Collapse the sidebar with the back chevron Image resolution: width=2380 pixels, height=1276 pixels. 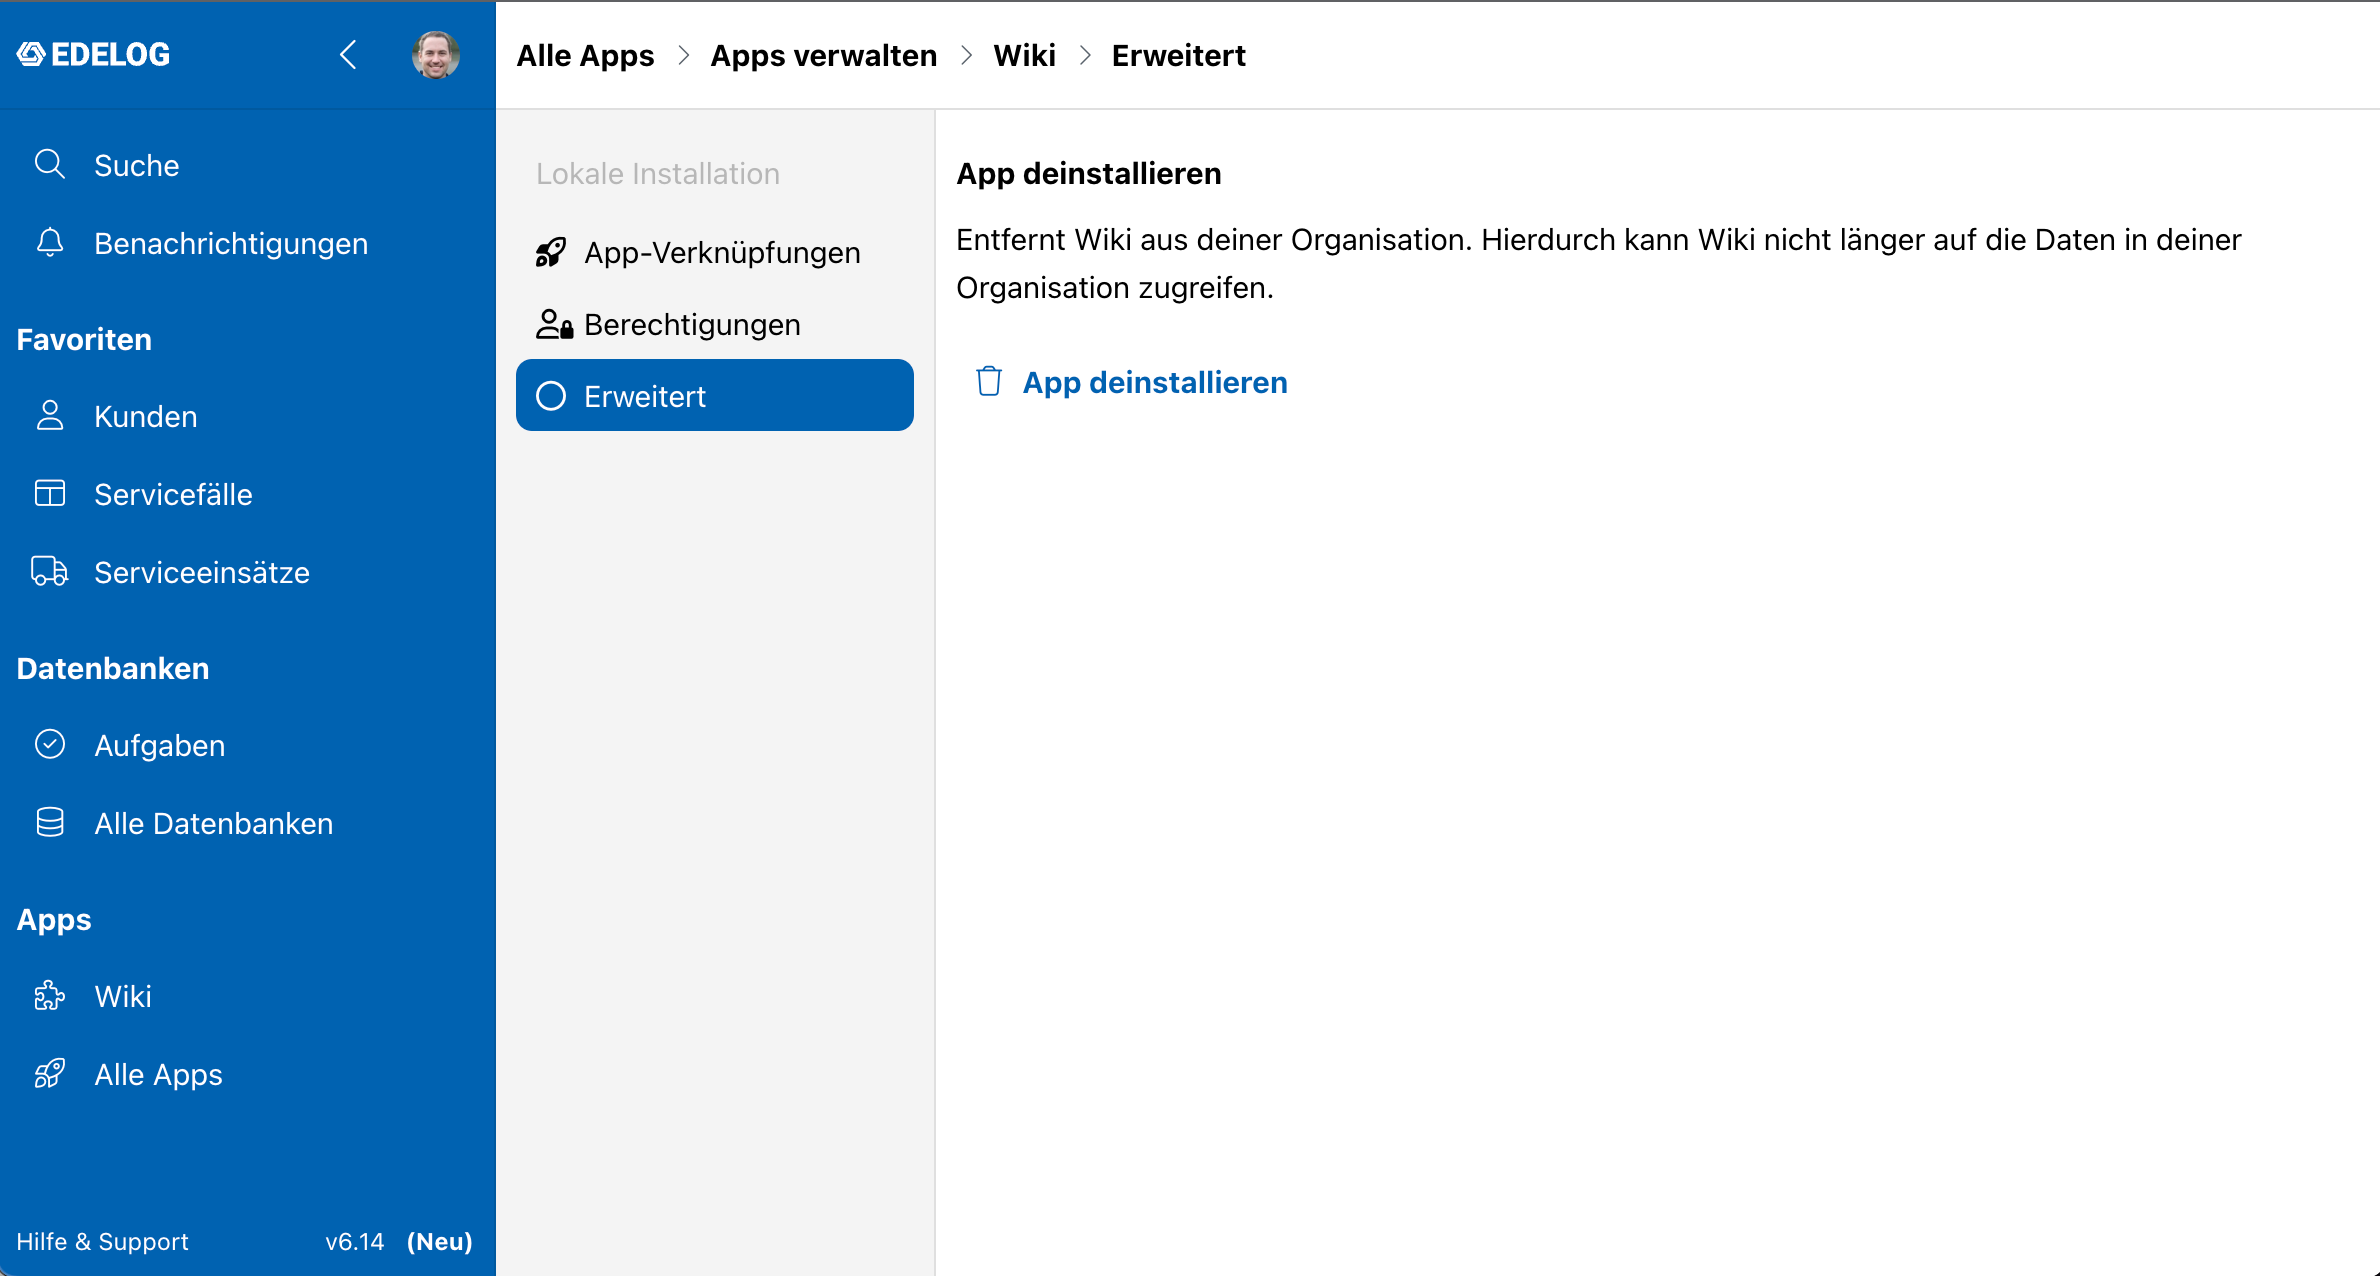tap(348, 54)
